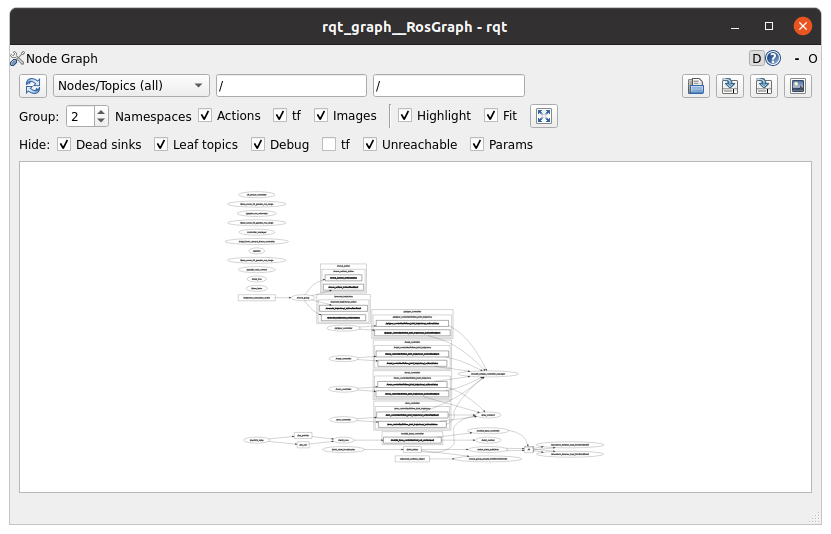Click the Refresh ROS graph button
This screenshot has height=534, width=831.
[34, 86]
